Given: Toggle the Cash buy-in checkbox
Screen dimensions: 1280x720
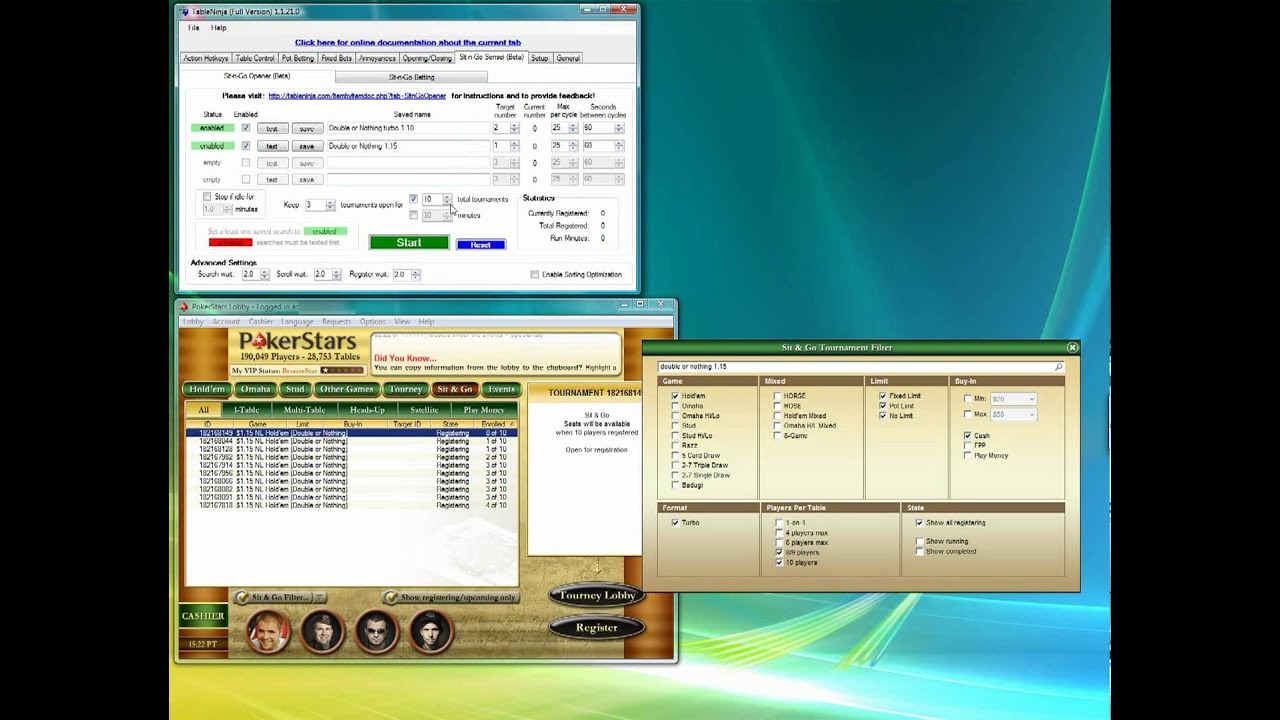Looking at the screenshot, I should (967, 436).
